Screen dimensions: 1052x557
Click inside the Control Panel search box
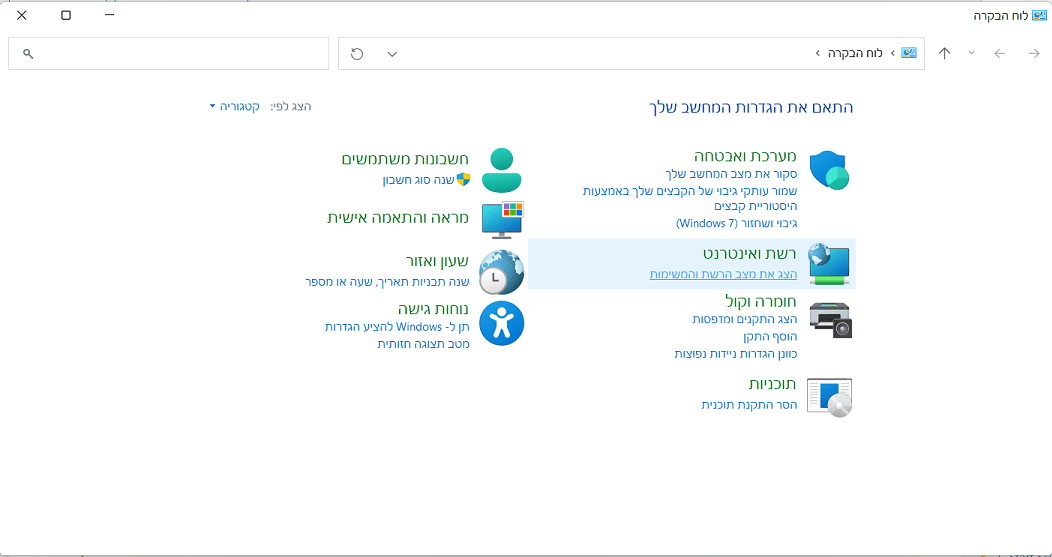168,54
